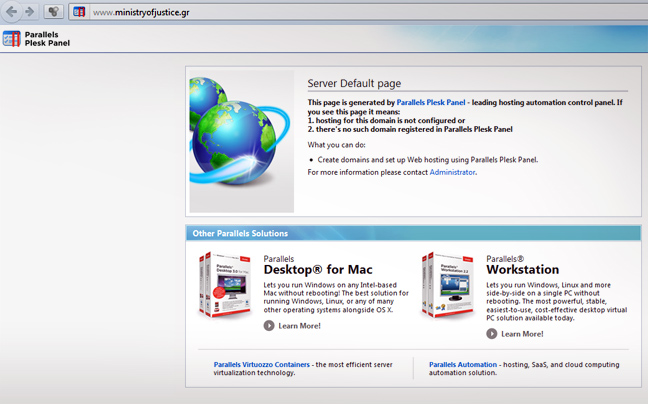648x404 pixels.
Task: Click the toolbar icon beside the address bar
Action: point(54,12)
